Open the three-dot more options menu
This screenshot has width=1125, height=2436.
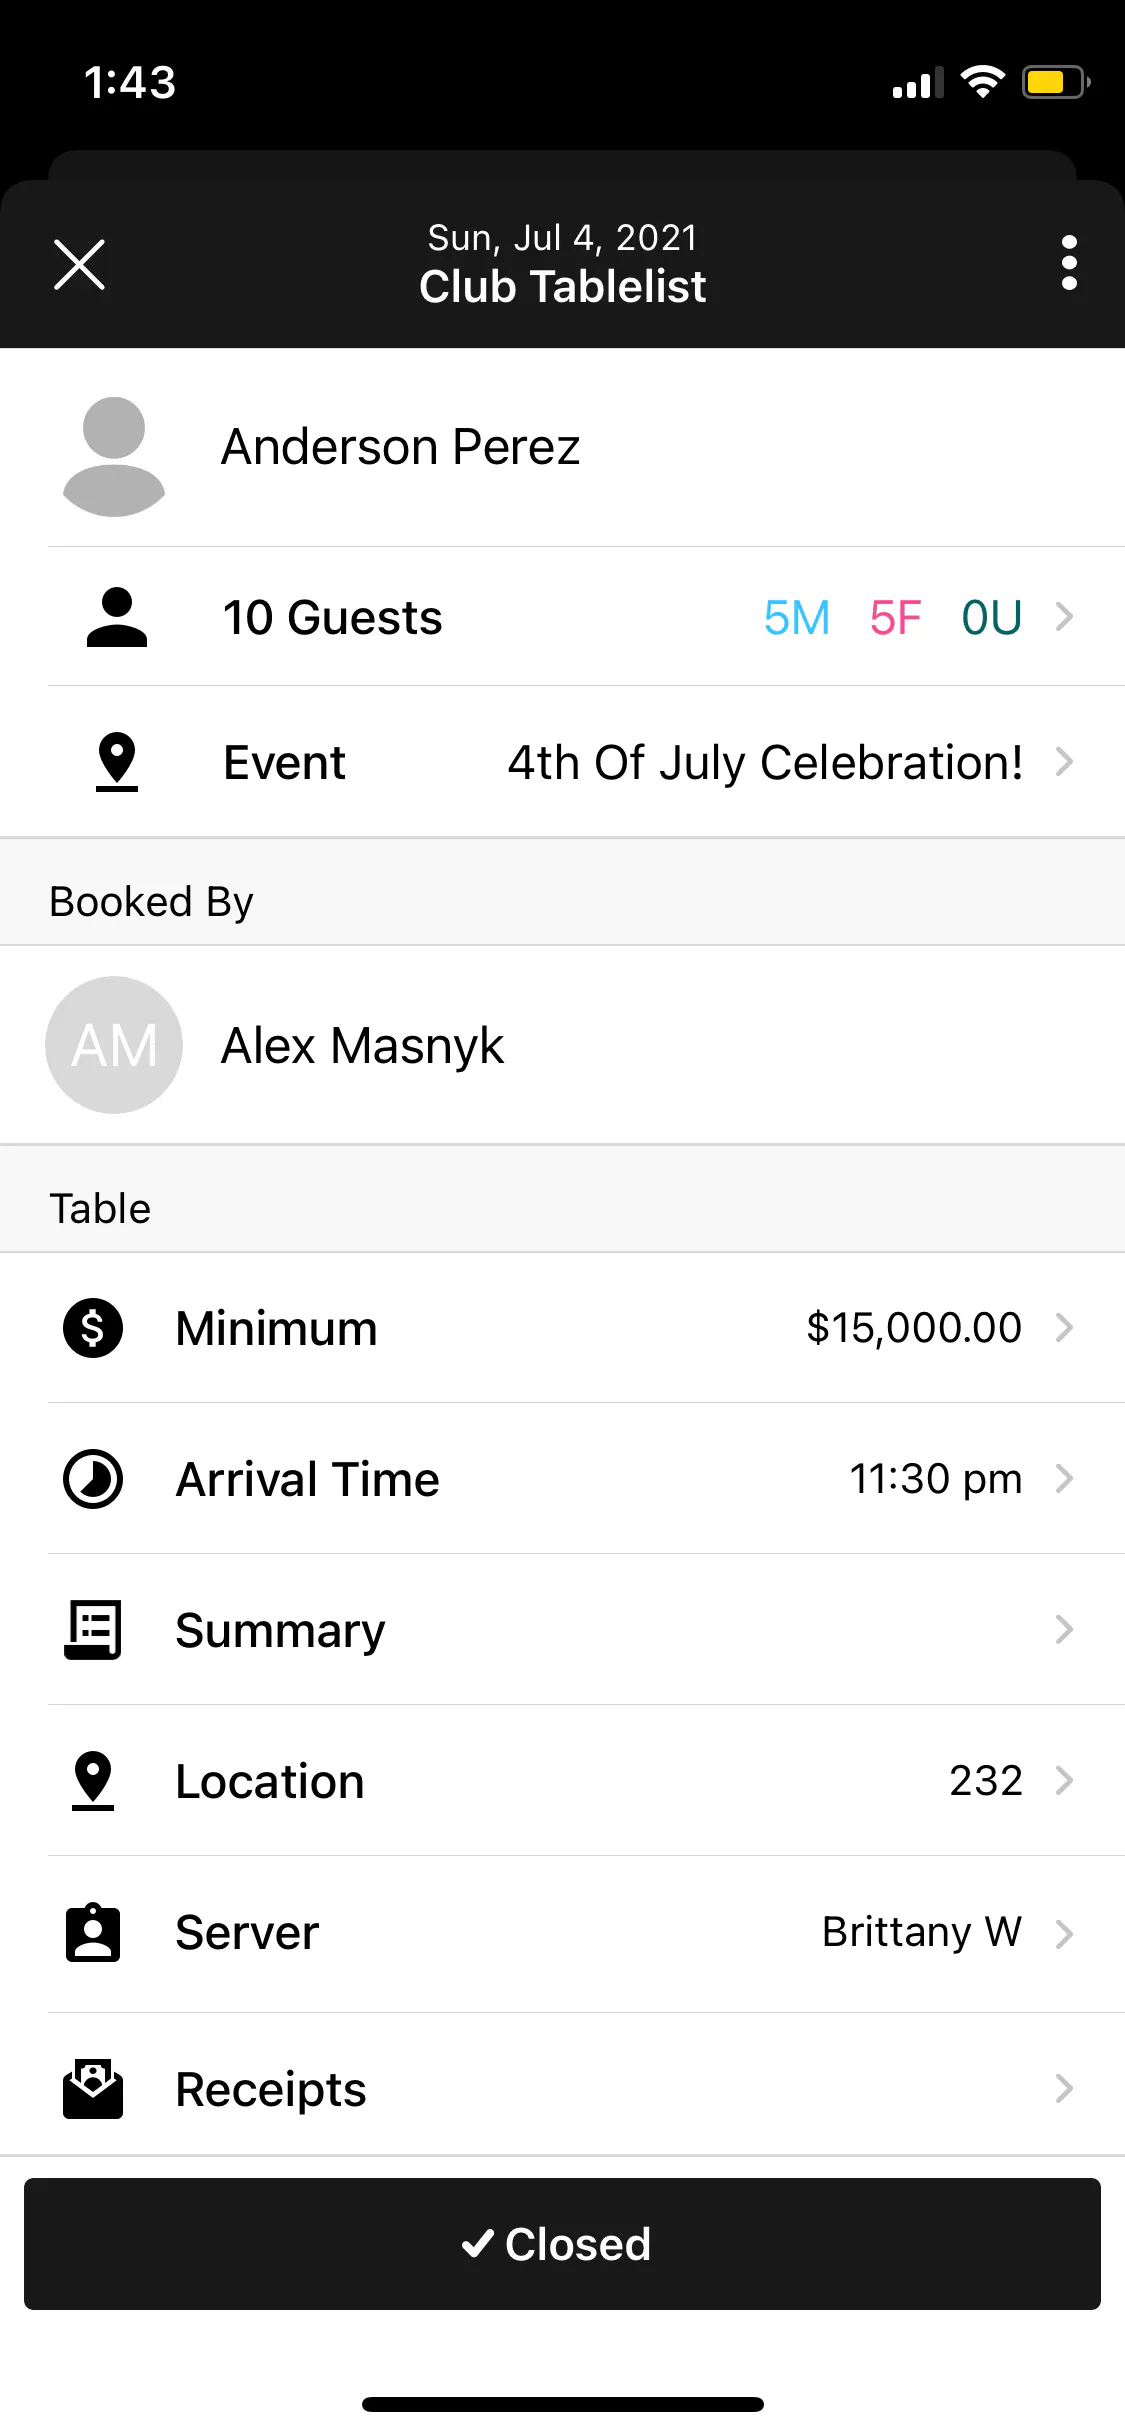[x=1069, y=264]
